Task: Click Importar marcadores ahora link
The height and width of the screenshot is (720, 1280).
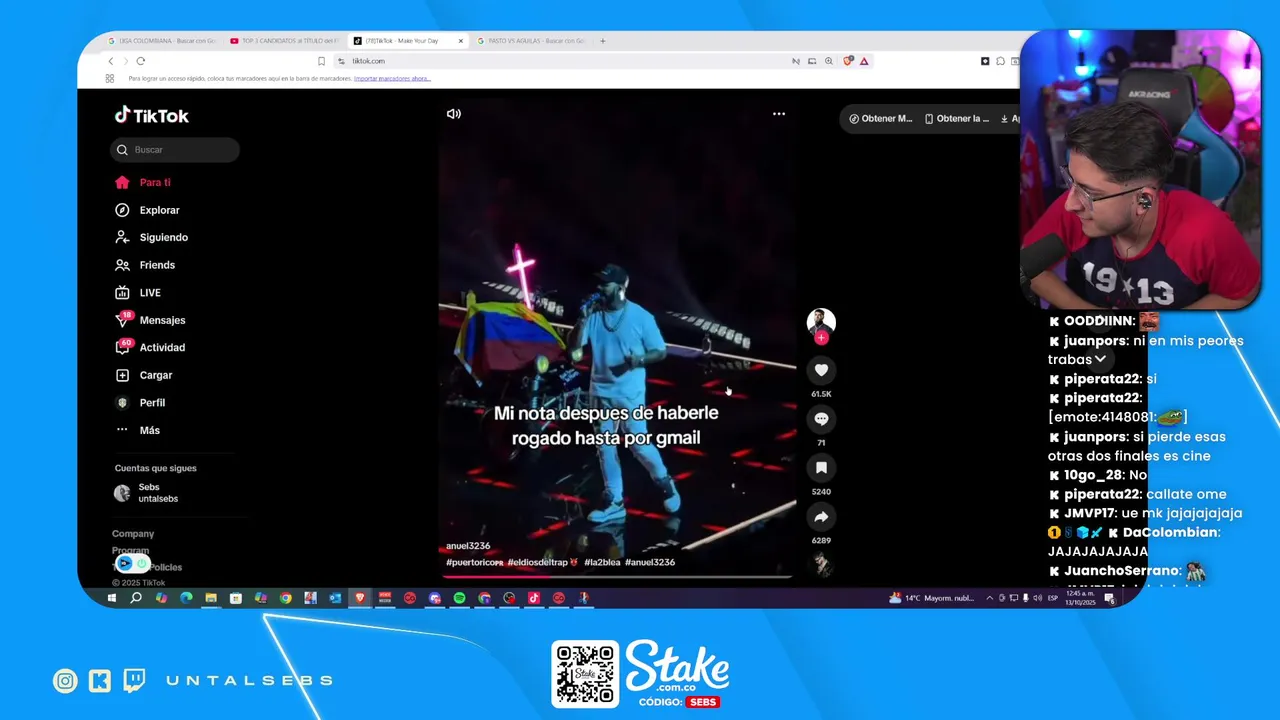Action: click(392, 78)
